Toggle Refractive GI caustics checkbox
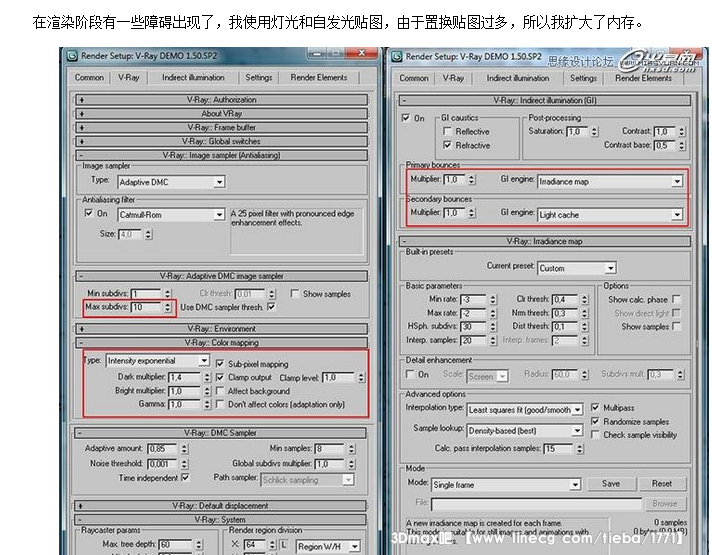 tap(447, 145)
